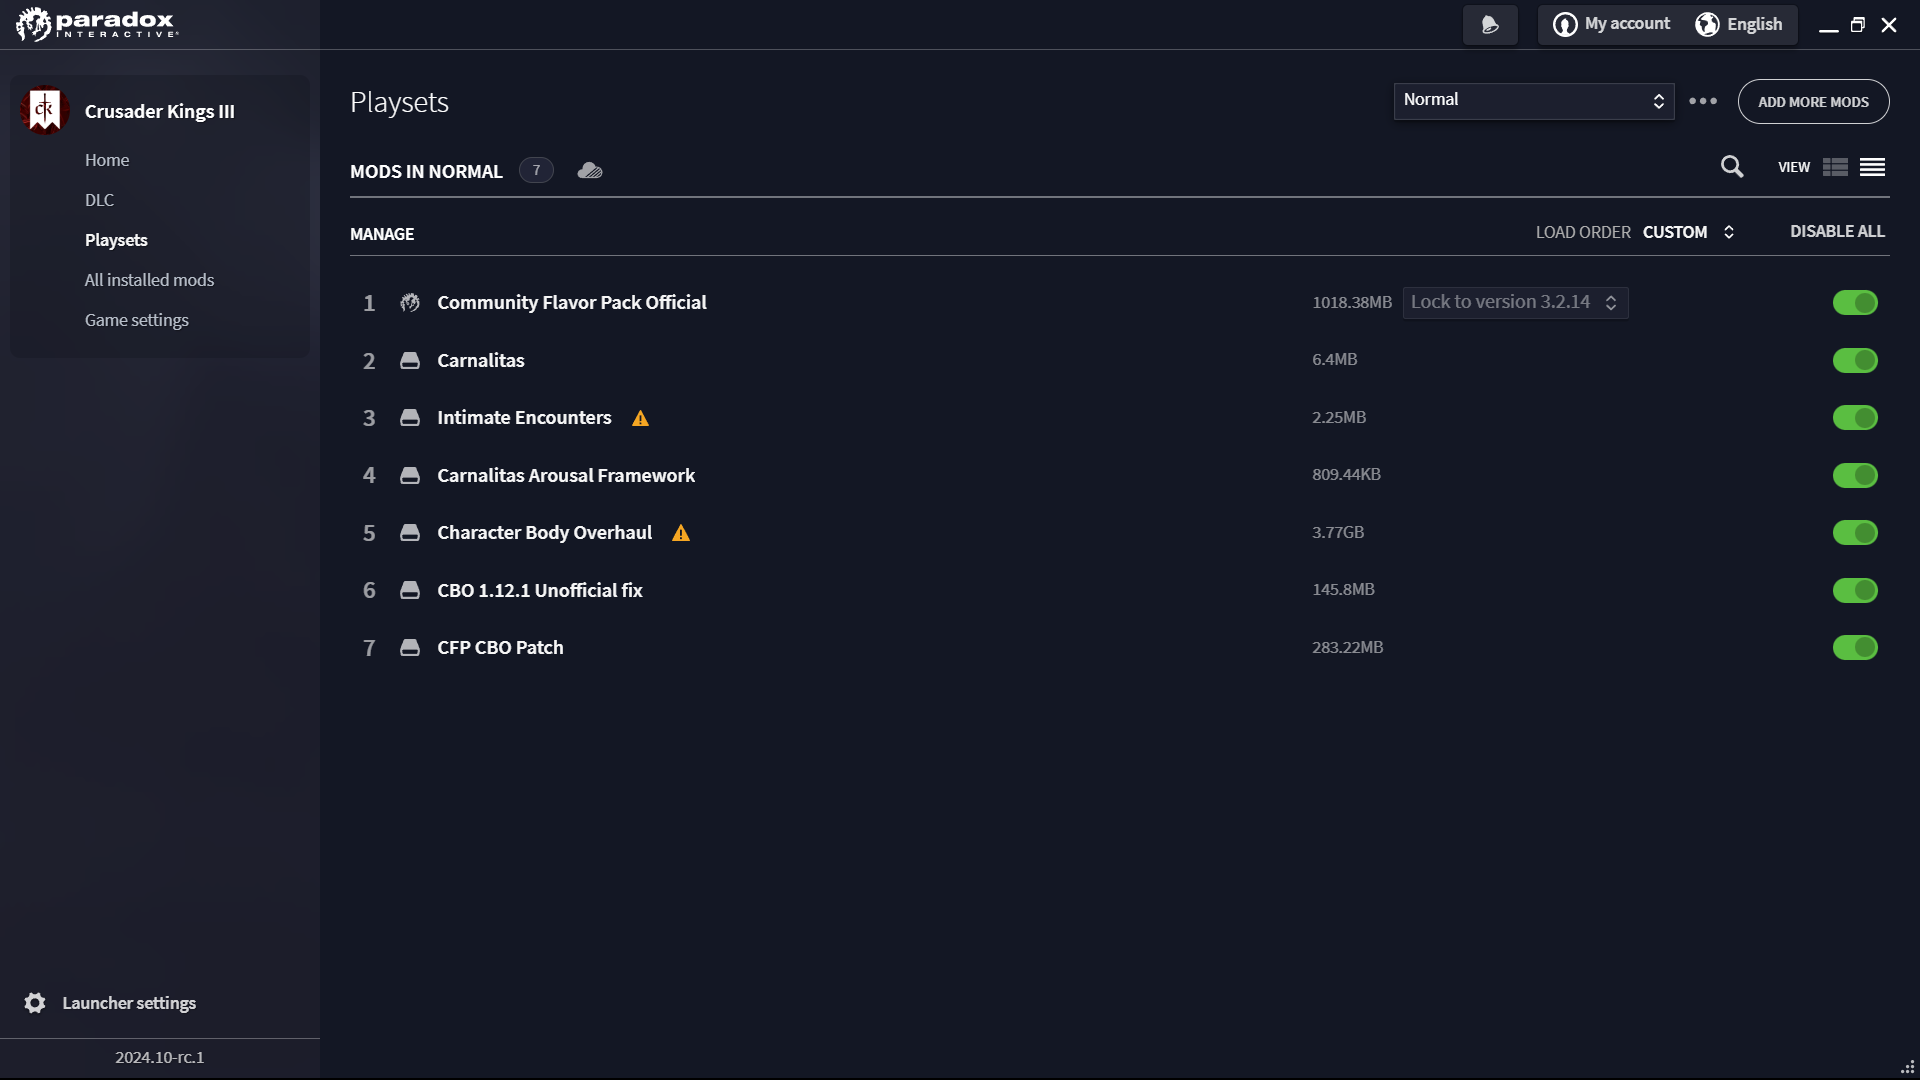Click the 3.77GB size value
The height and width of the screenshot is (1080, 1920).
(1338, 532)
